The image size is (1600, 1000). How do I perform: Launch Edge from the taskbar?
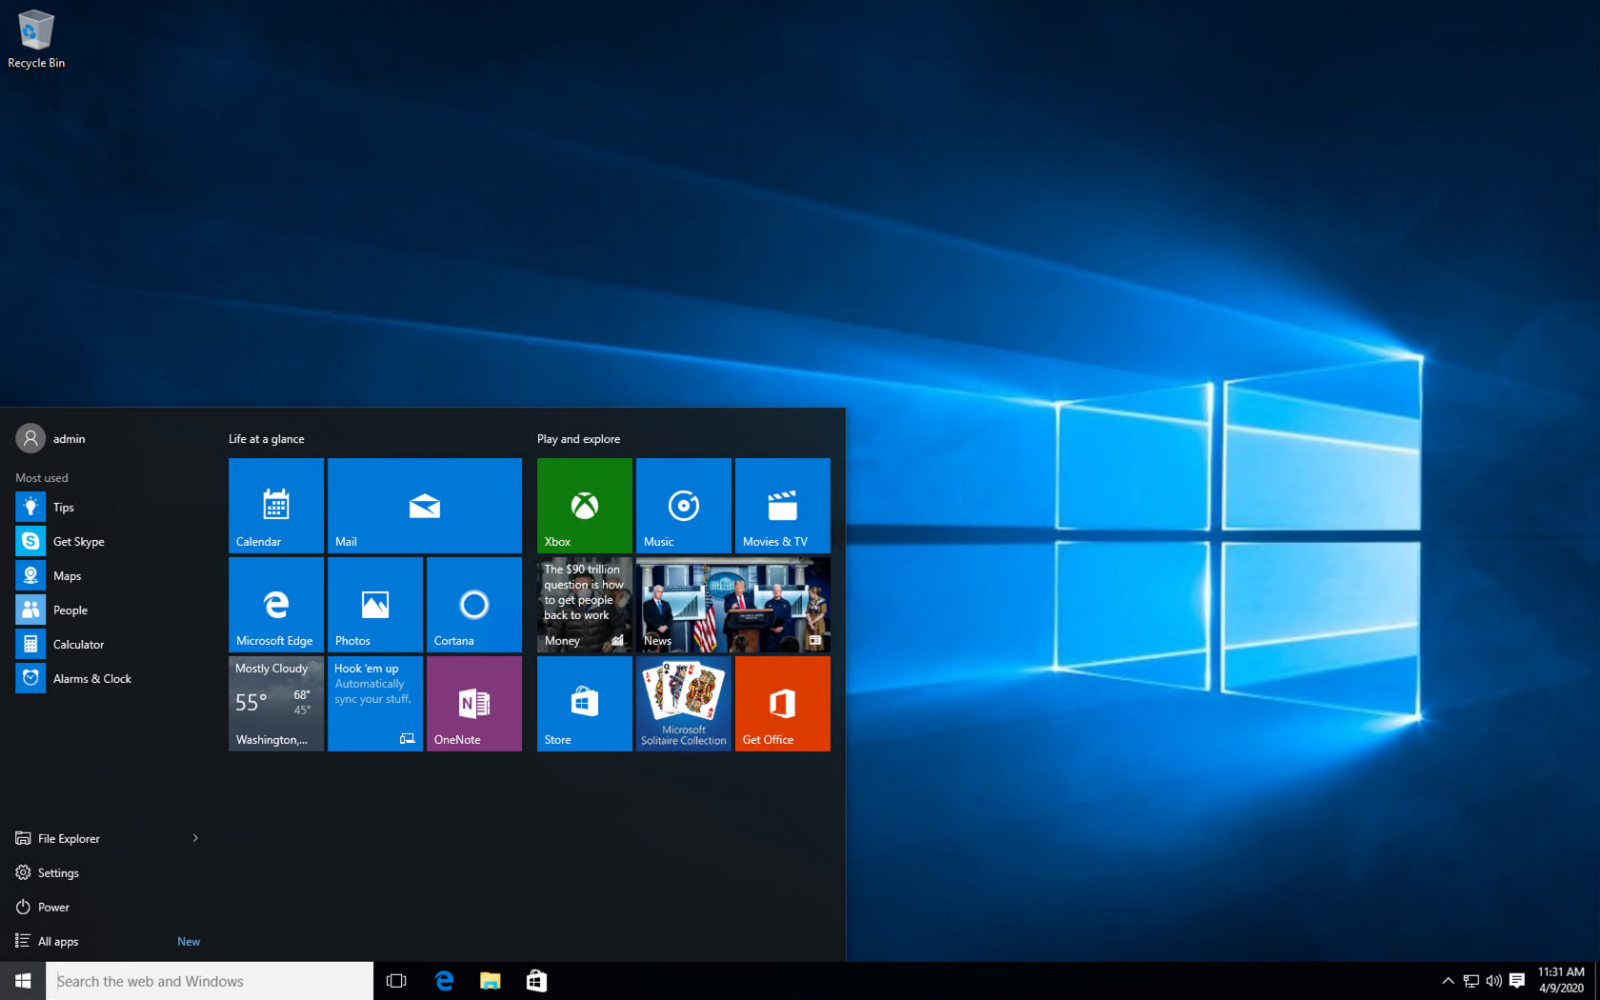click(444, 981)
